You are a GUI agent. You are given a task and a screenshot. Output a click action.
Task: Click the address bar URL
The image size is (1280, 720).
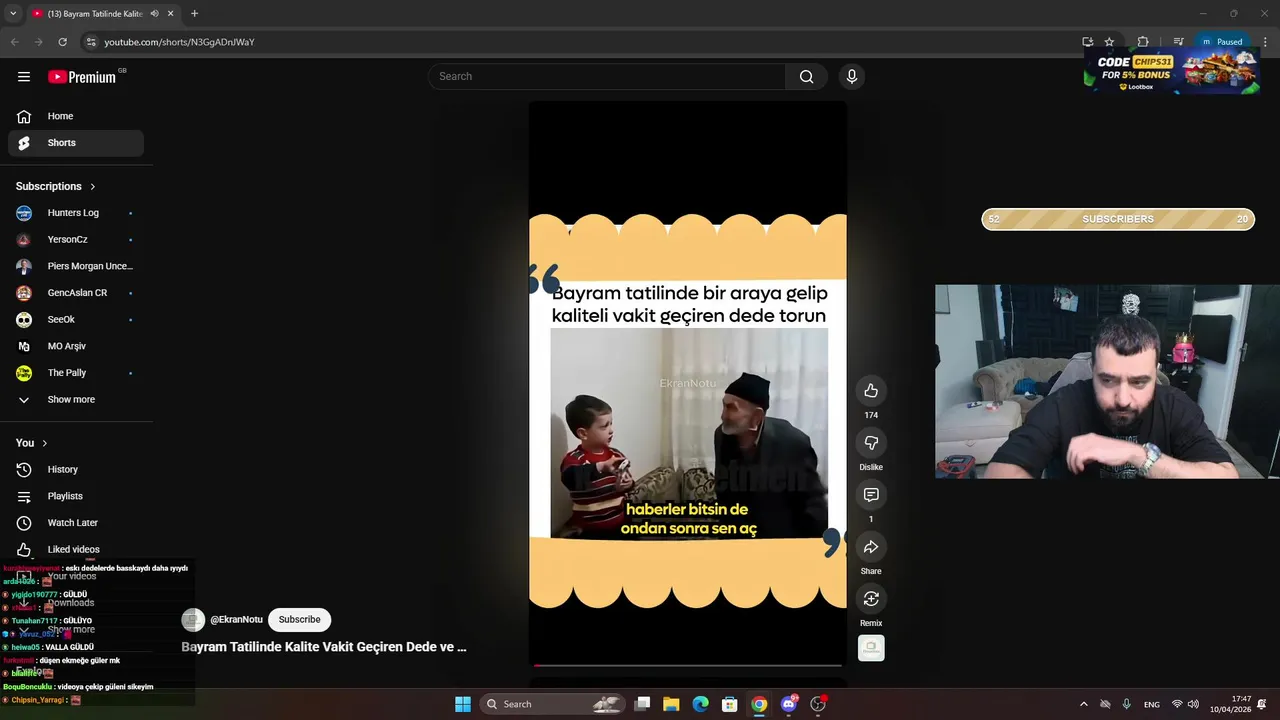coord(179,42)
